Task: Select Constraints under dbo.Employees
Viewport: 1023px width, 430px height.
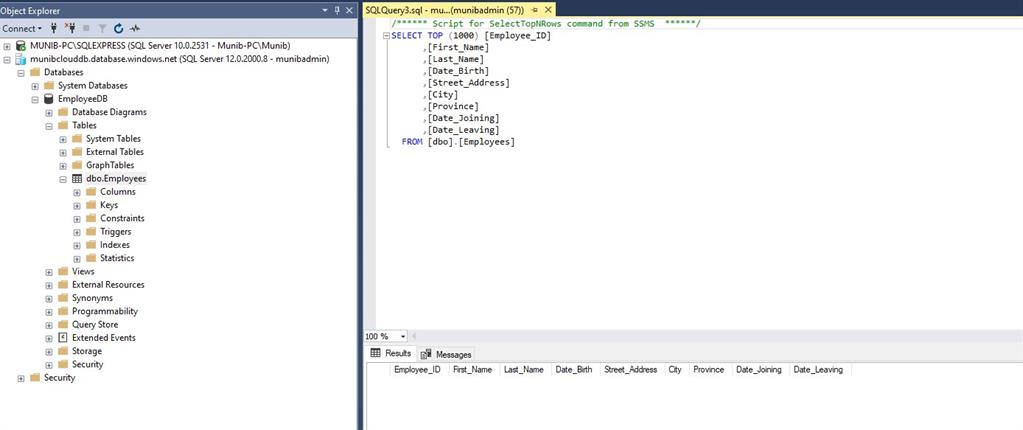Action: point(123,218)
